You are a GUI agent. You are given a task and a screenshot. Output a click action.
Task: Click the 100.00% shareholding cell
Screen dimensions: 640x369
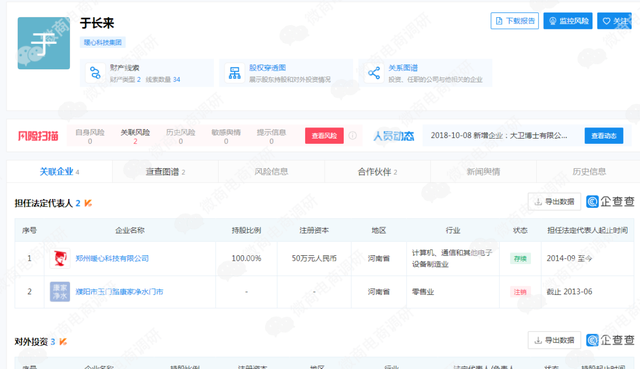247,258
